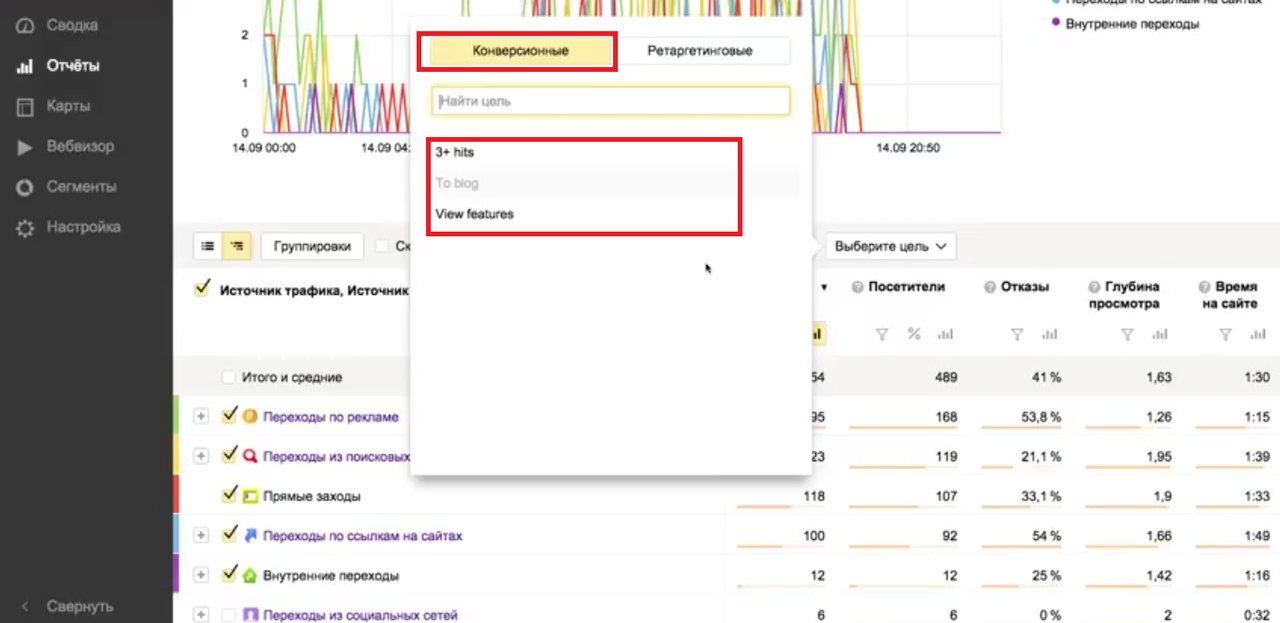Viewport: 1280px width, 623px height.
Task: Click the magnifier icon of Переходы из поисковых
Action: click(x=250, y=456)
